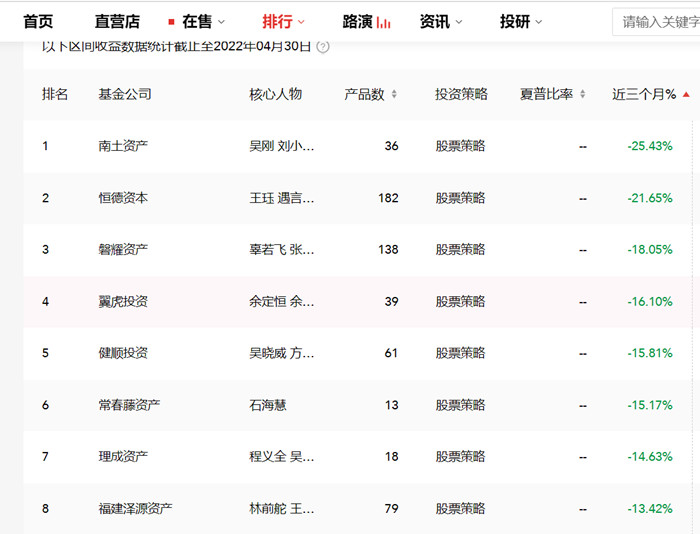Screen dimensions: 700x534
Task: Click the return value -21.65%
Action: [650, 198]
